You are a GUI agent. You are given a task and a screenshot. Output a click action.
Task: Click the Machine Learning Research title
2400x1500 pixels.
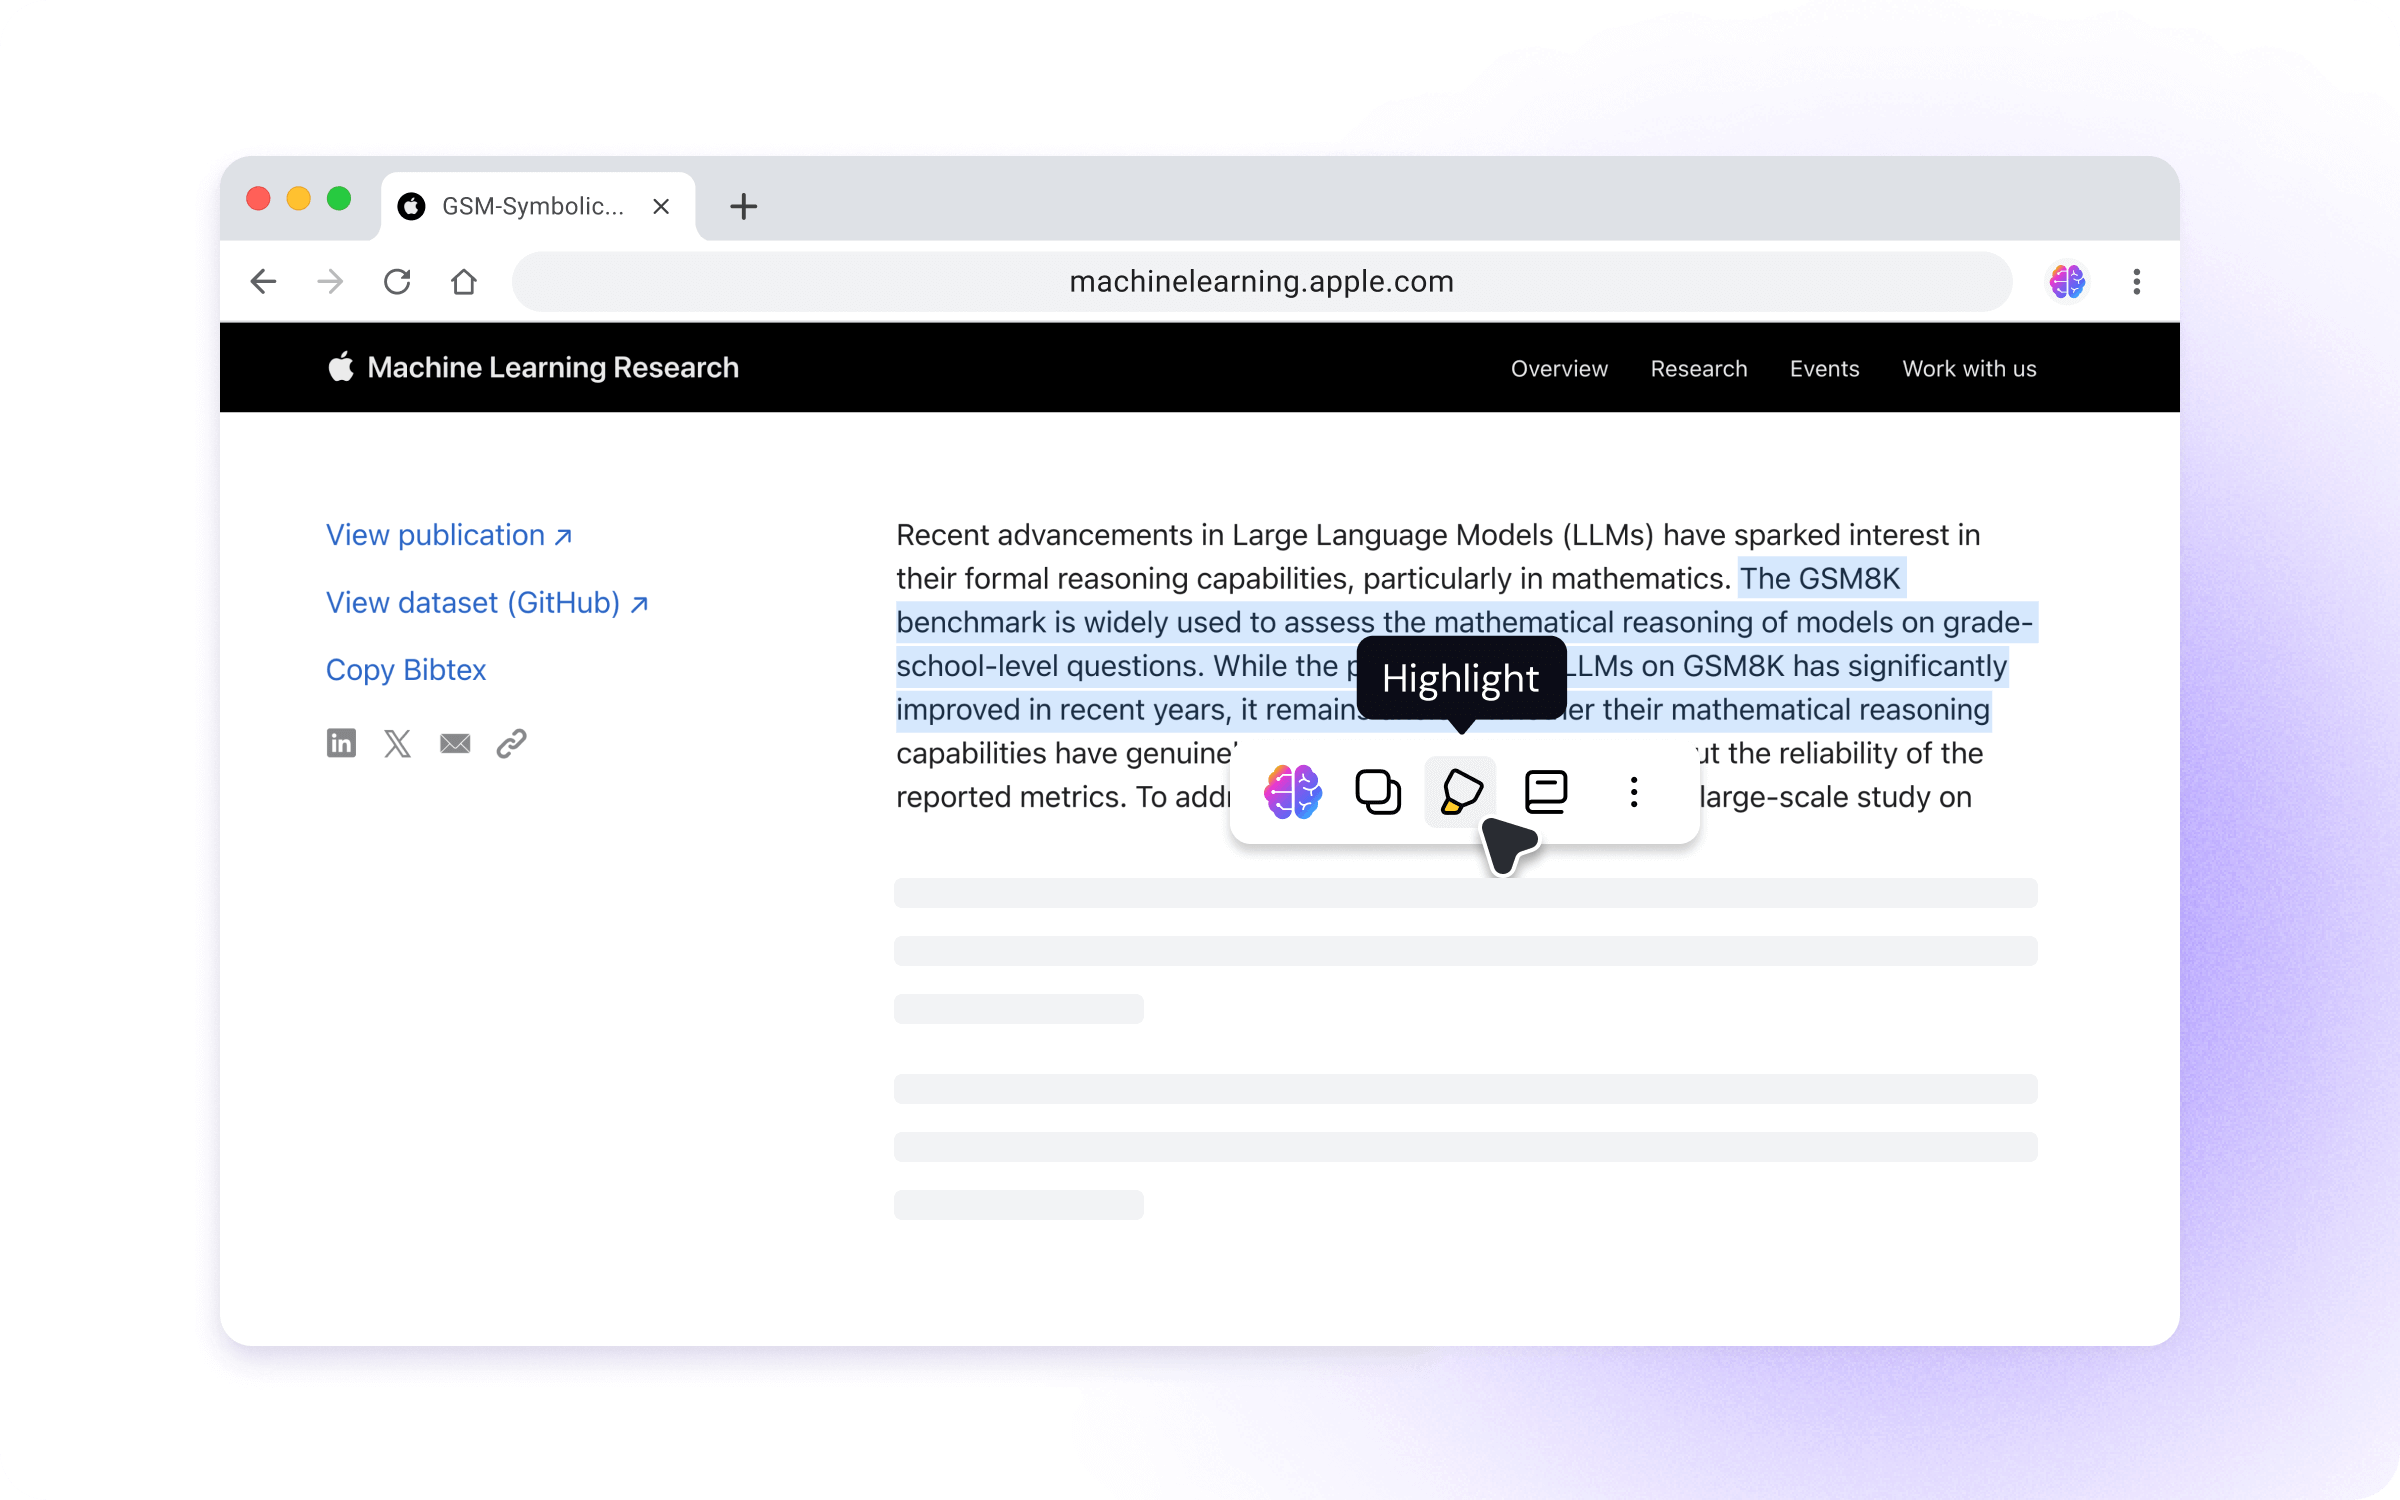[x=553, y=368]
